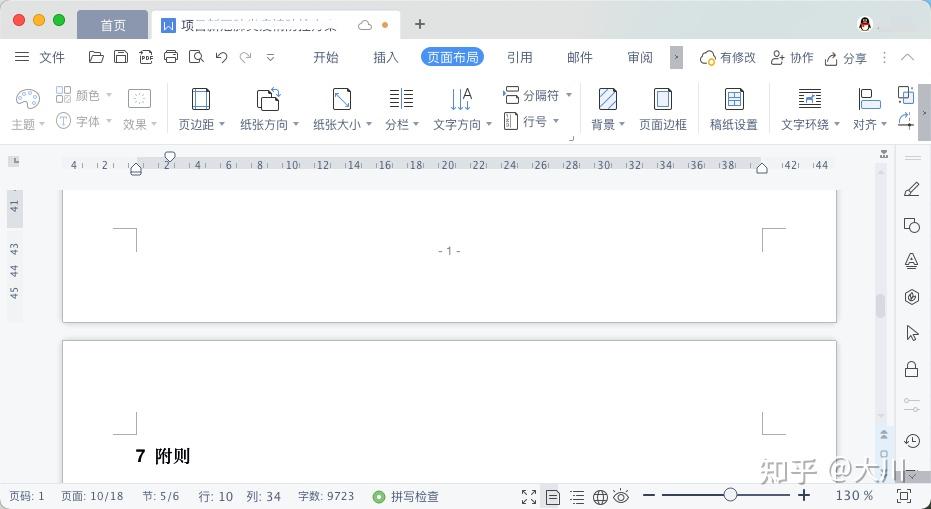The width and height of the screenshot is (931, 509).
Task: Click the hexagon icon in right sidebar
Action: [912, 296]
